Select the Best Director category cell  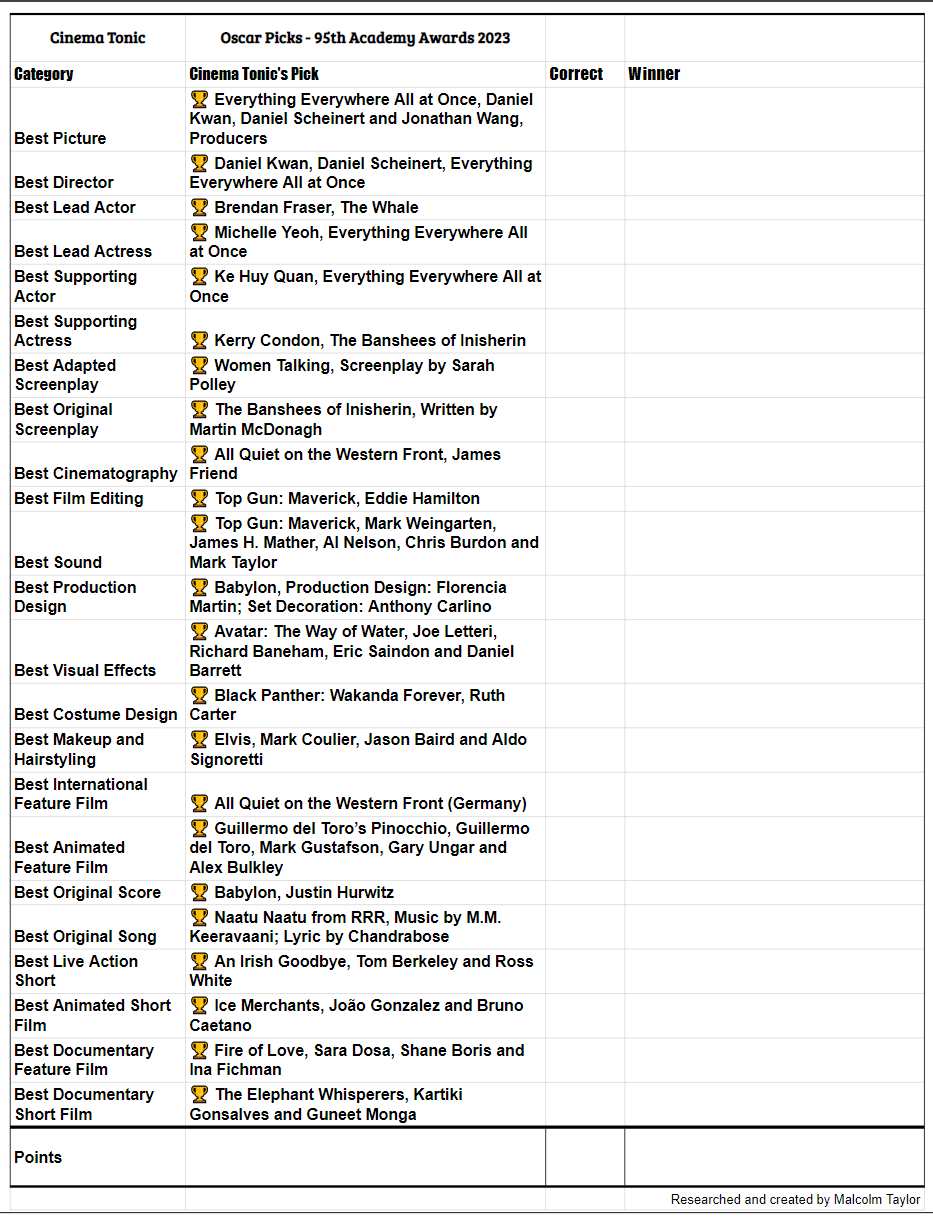98,173
